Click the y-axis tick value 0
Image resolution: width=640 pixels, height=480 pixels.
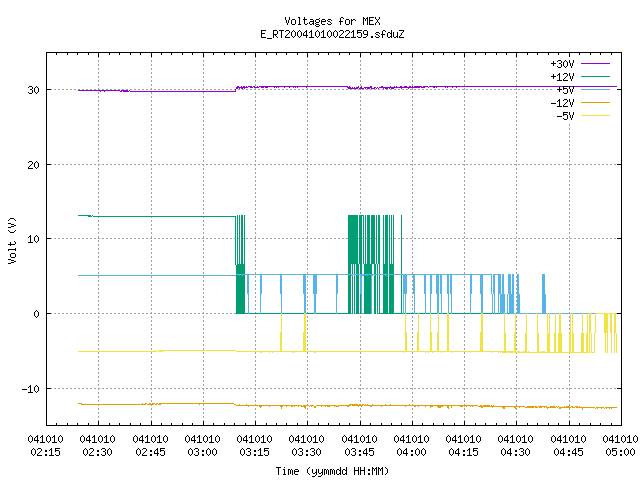[36, 314]
